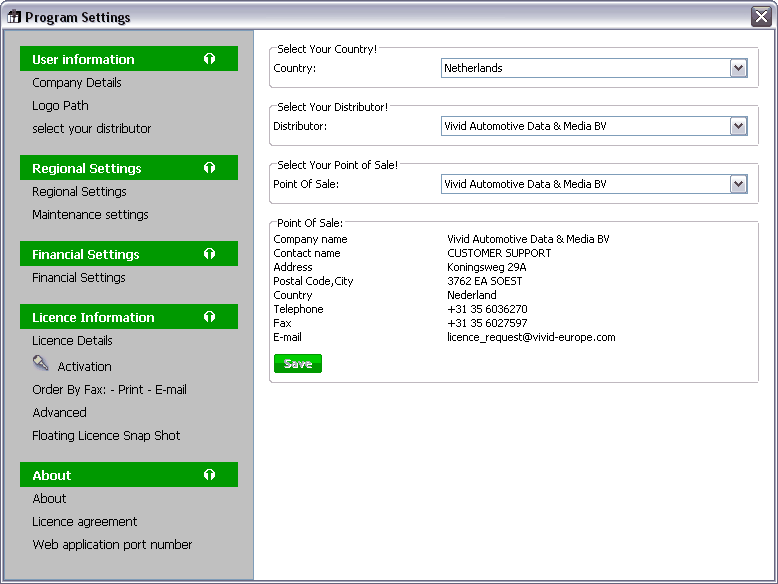778x584 pixels.
Task: Click the telephone number +31 35 6036270
Action: coord(487,309)
